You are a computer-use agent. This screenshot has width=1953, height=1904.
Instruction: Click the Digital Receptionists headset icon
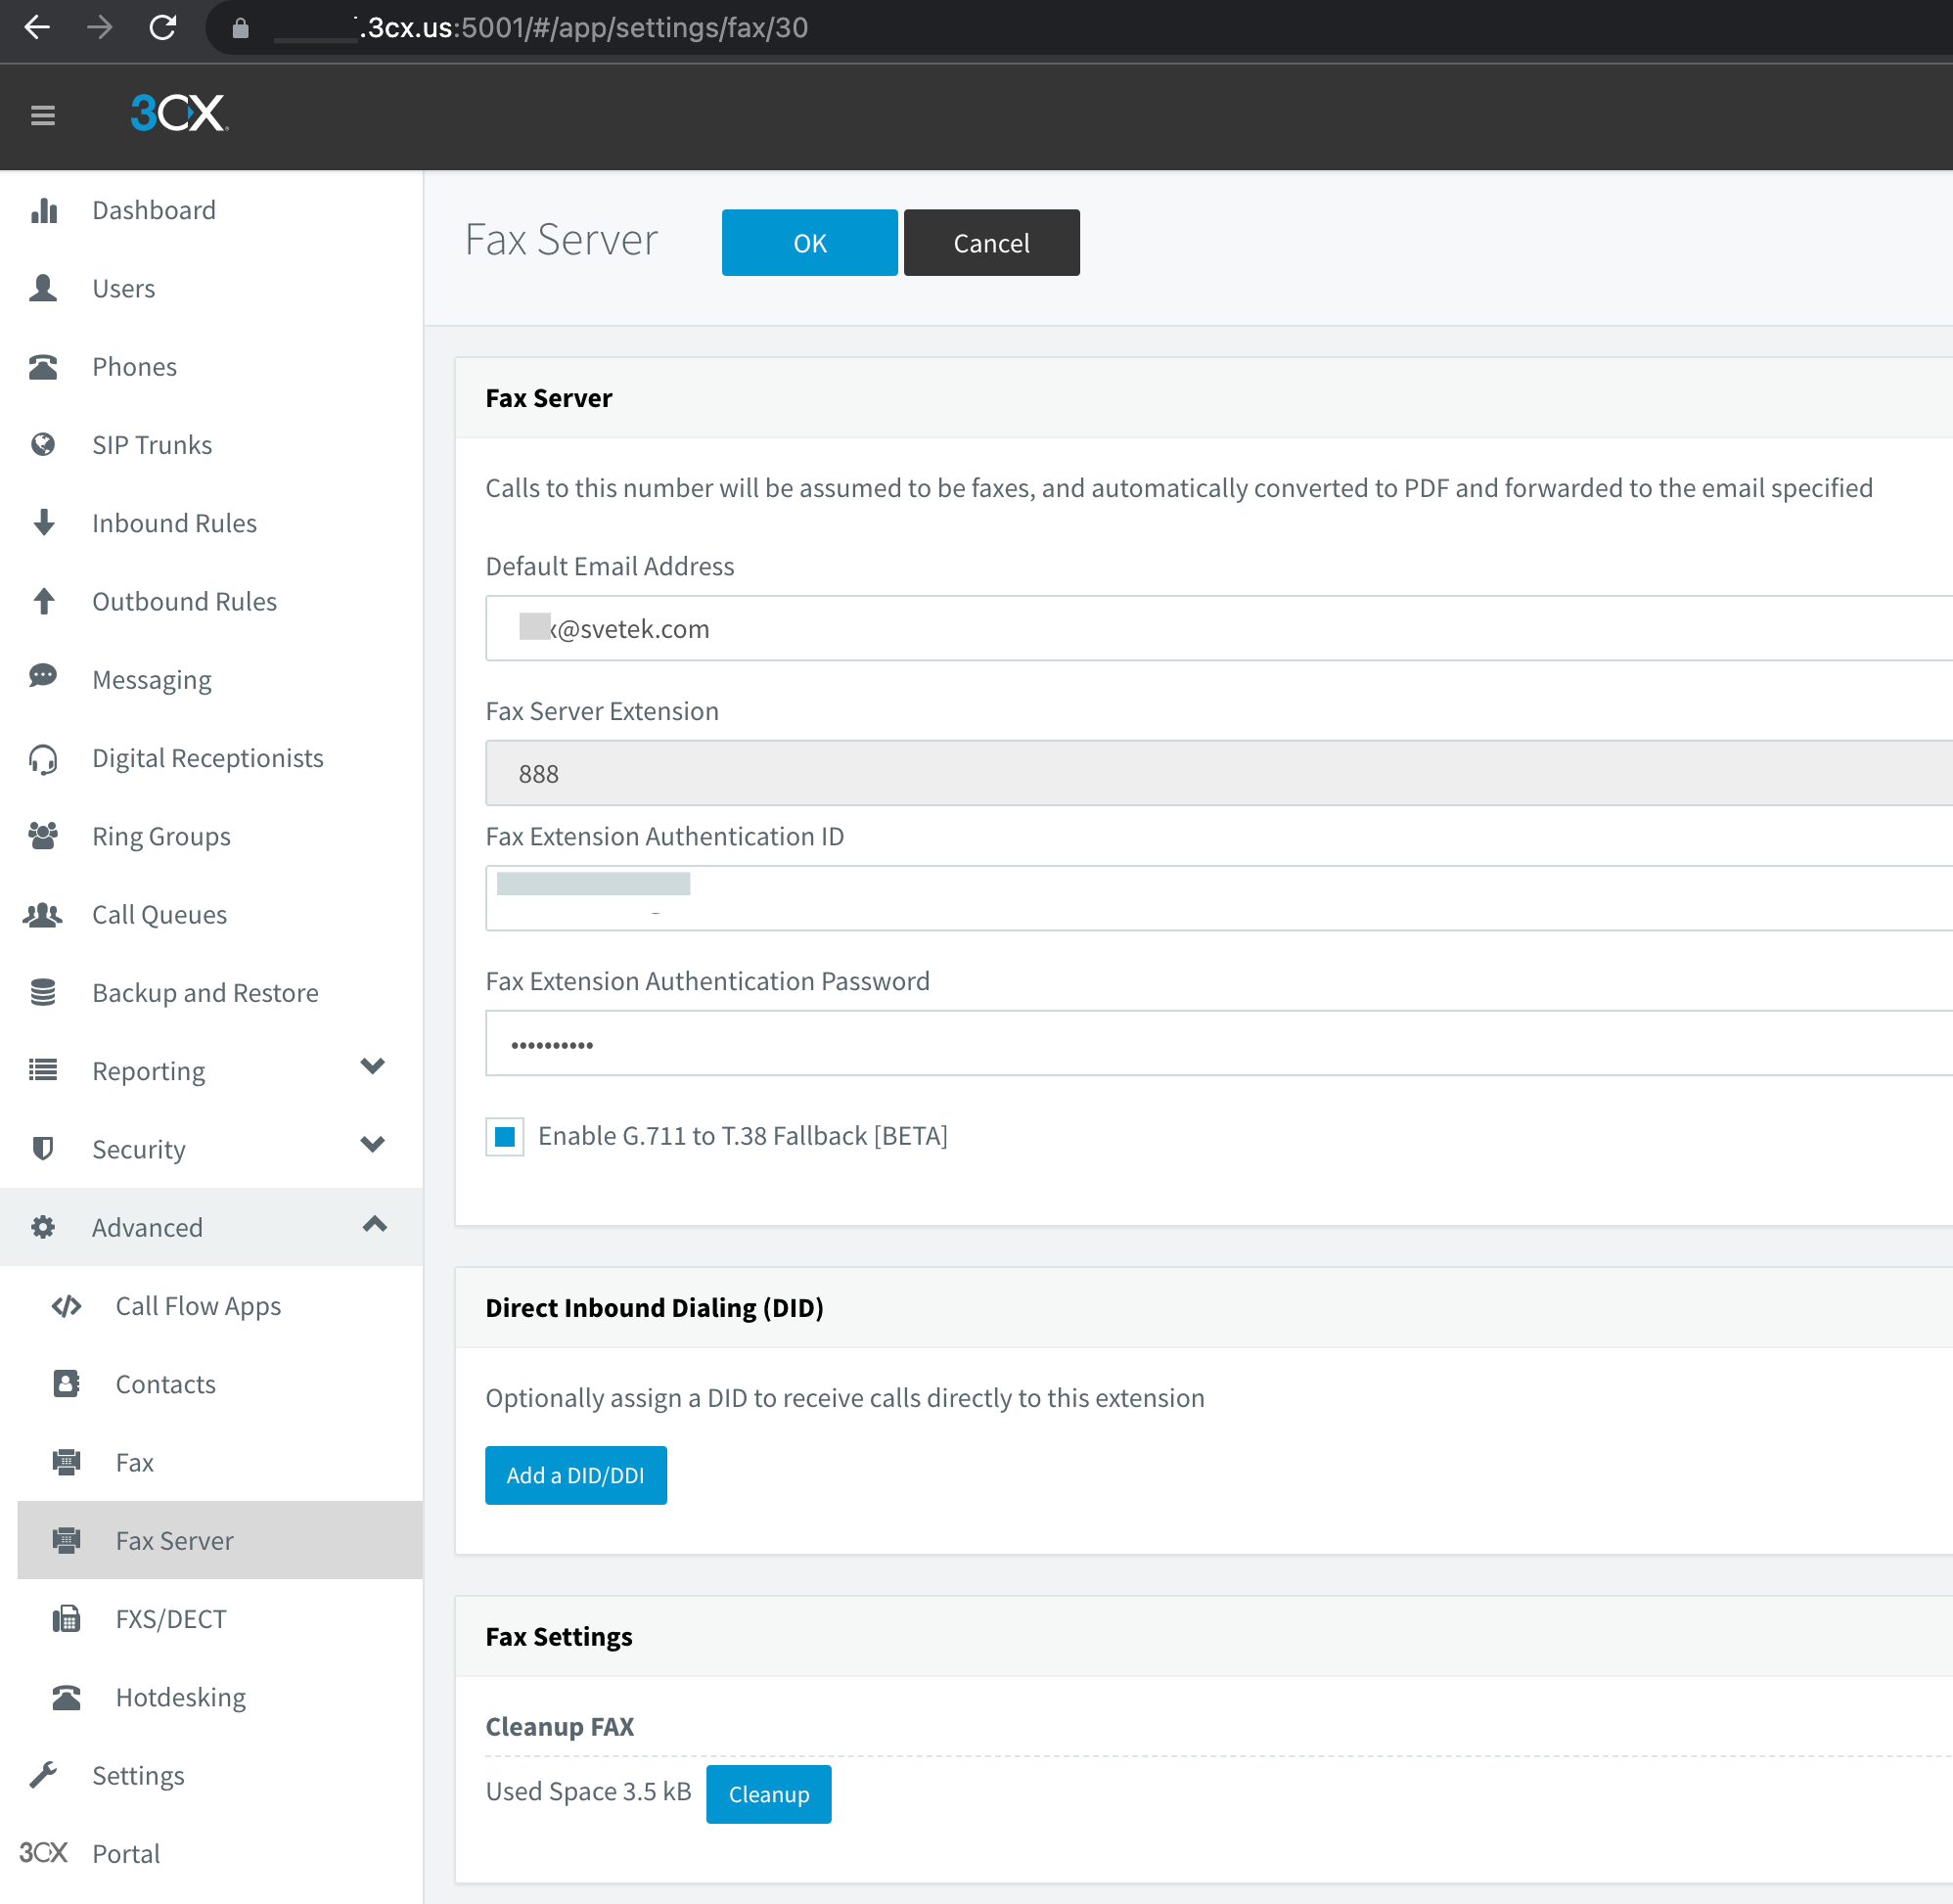[x=43, y=759]
